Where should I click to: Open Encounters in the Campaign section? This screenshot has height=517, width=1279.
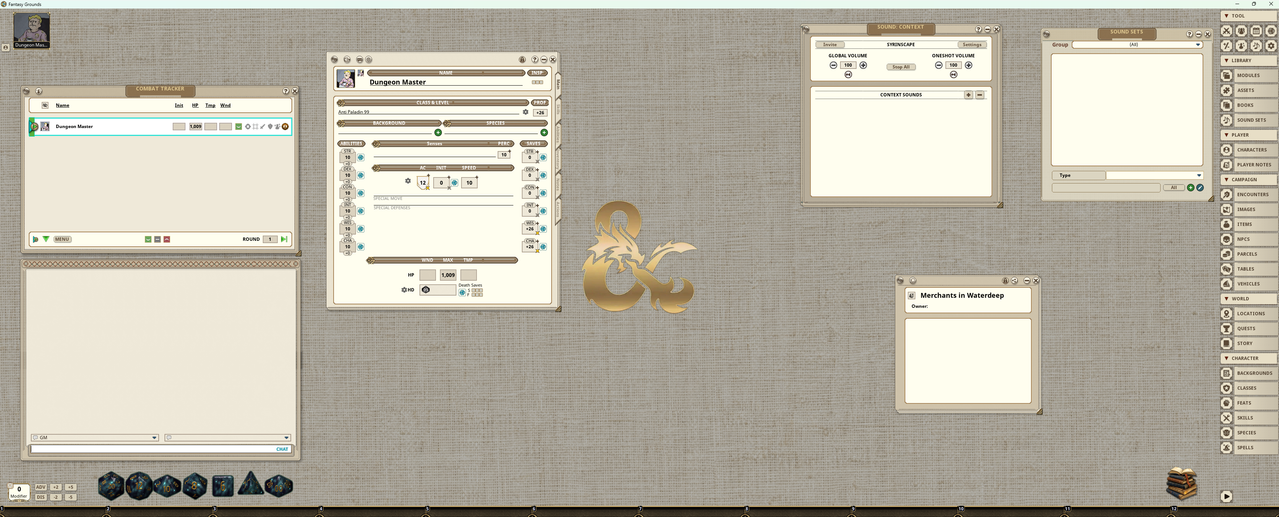1249,194
